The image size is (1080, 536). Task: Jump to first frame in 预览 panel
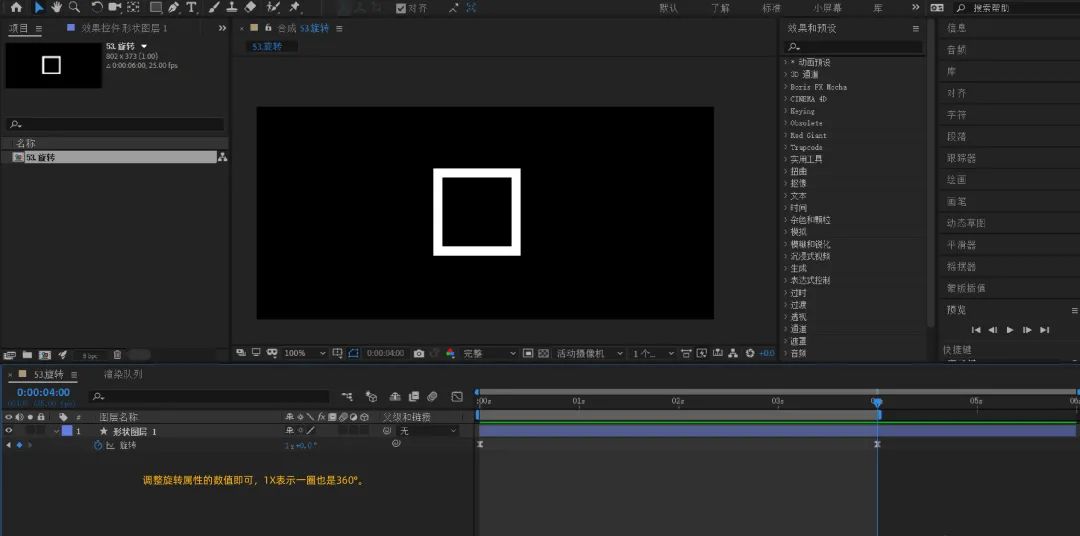tap(975, 330)
